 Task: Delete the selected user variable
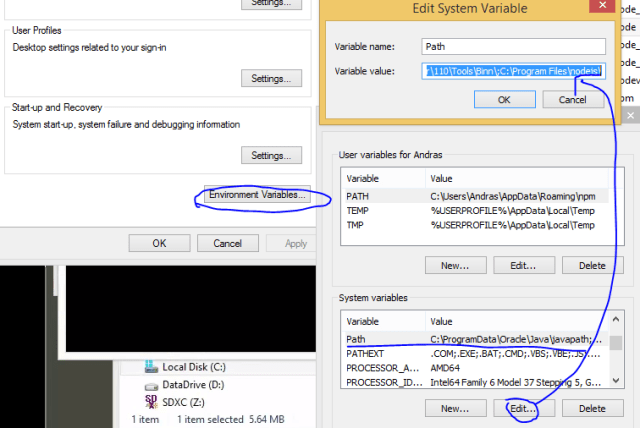pos(592,265)
